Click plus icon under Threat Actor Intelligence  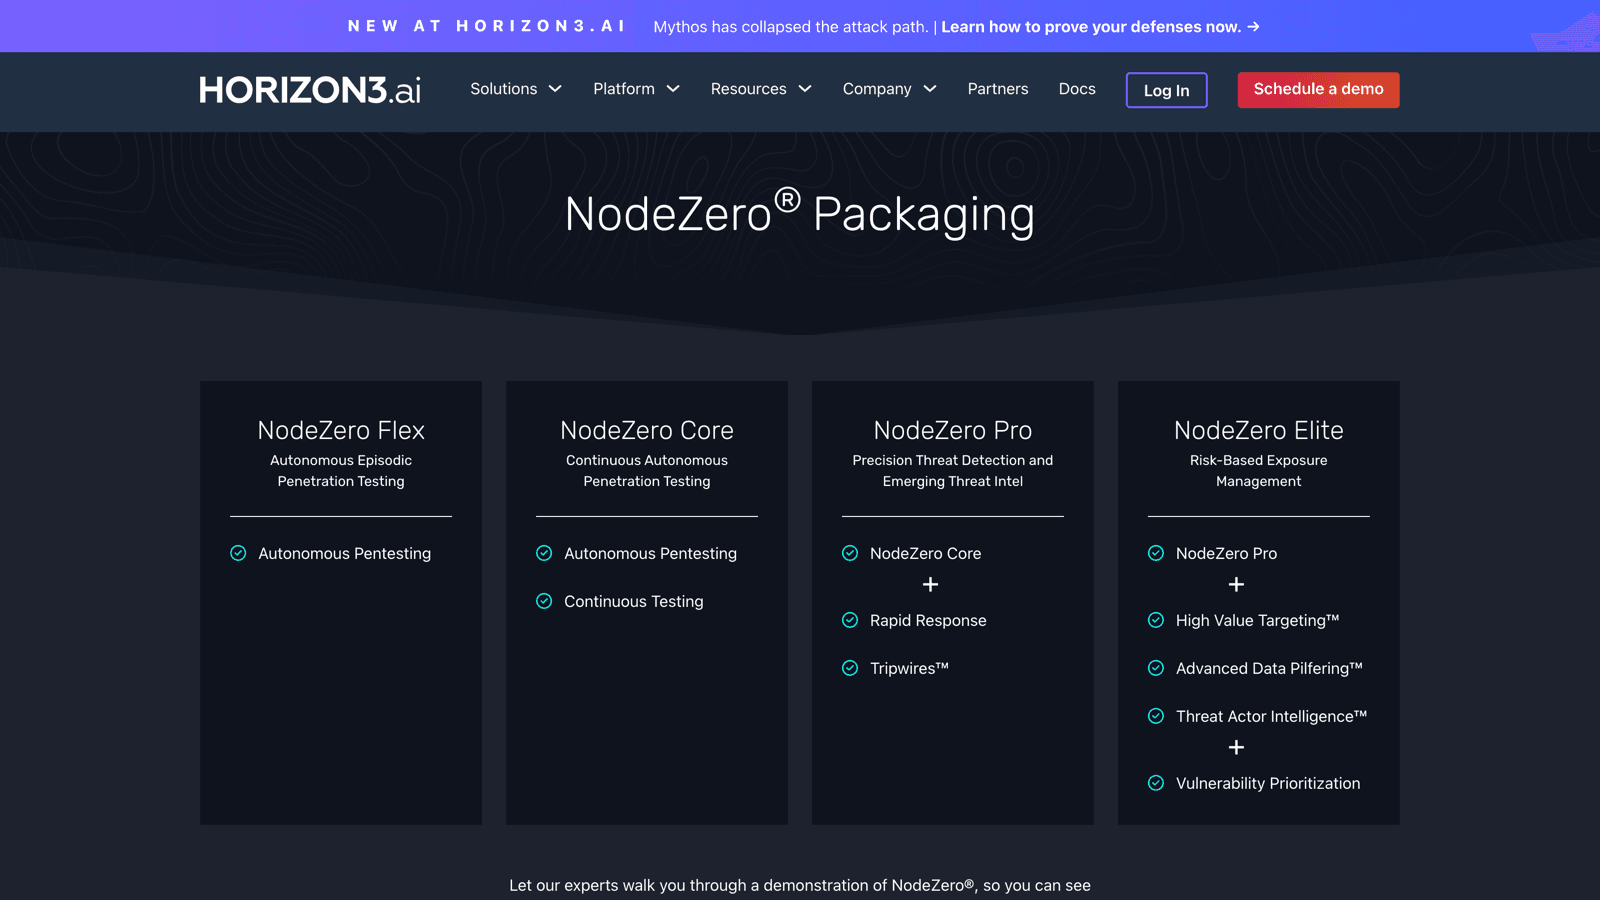1236,748
